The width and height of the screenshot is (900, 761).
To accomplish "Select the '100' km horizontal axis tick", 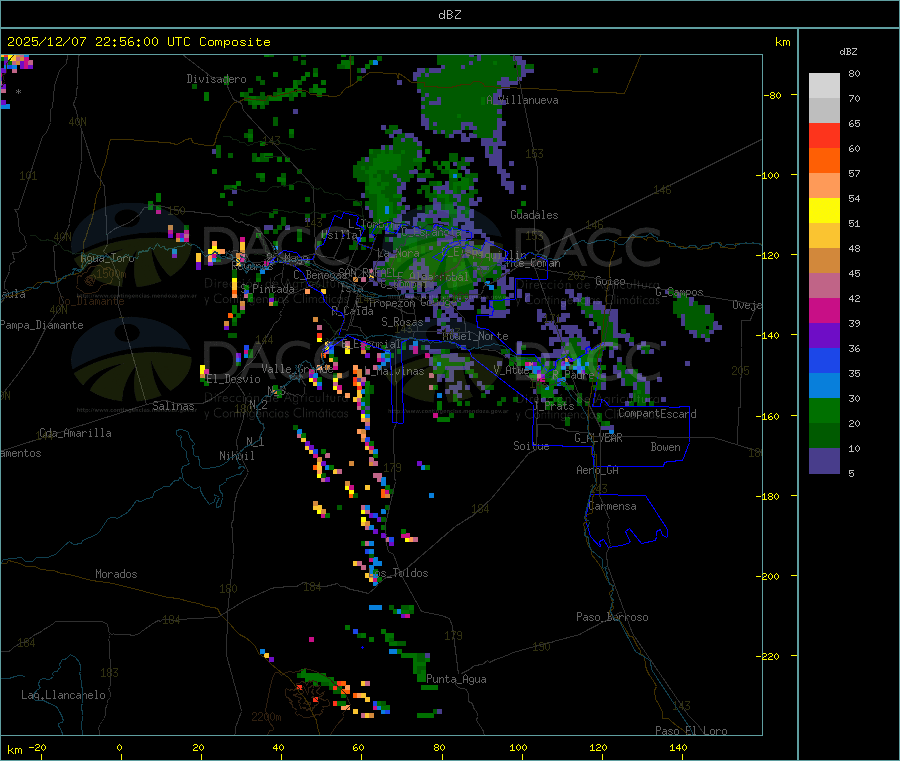I will [518, 747].
